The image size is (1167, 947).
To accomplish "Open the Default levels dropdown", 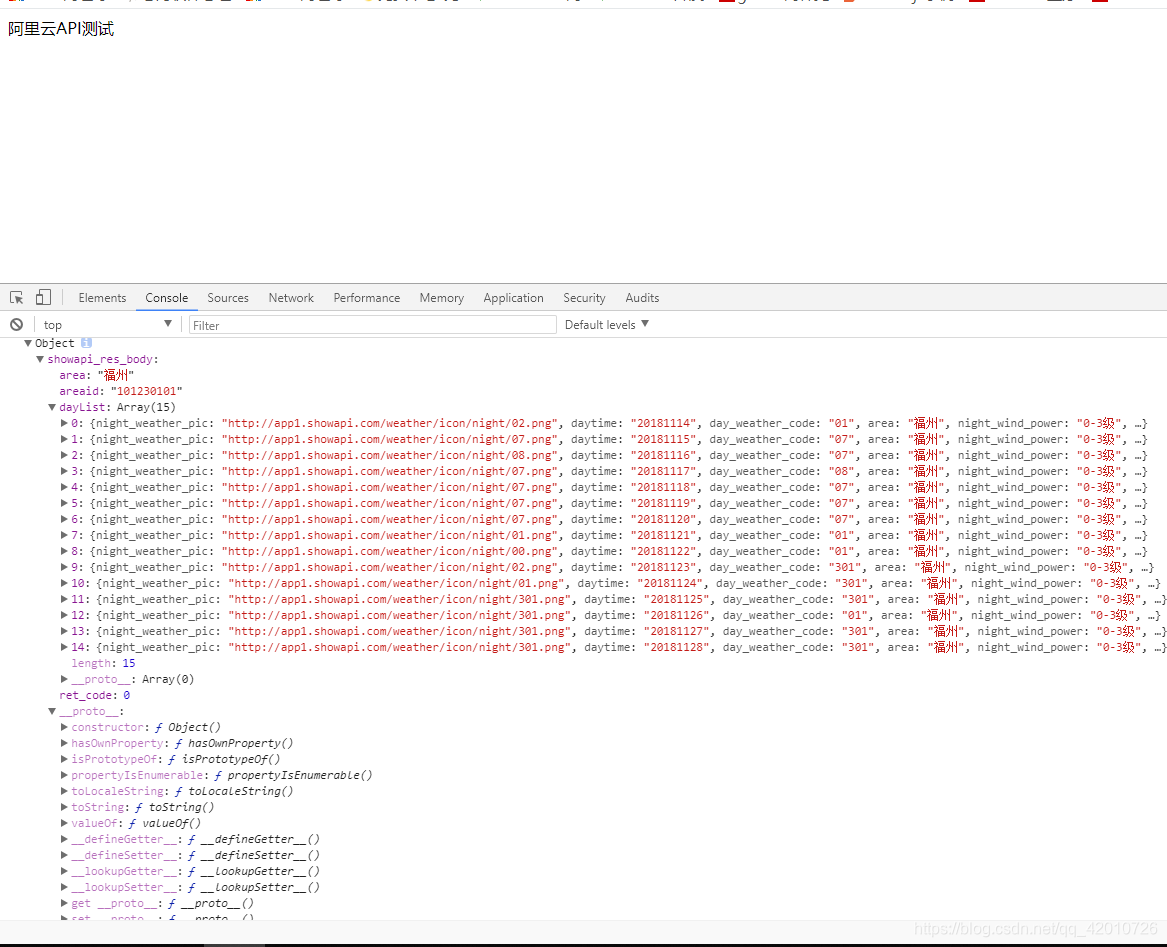I will pyautogui.click(x=607, y=325).
